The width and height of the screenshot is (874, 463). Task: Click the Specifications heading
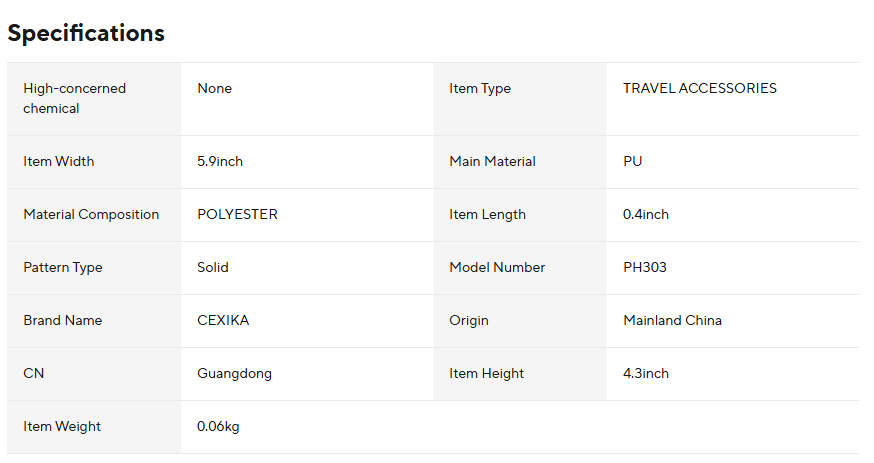(x=86, y=33)
